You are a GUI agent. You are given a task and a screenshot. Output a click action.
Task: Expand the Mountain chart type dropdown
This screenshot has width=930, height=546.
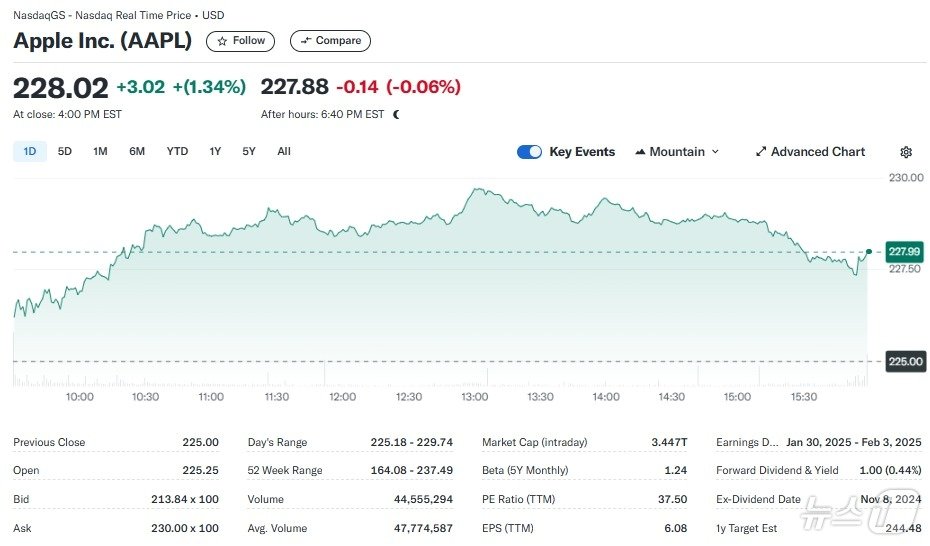click(677, 152)
